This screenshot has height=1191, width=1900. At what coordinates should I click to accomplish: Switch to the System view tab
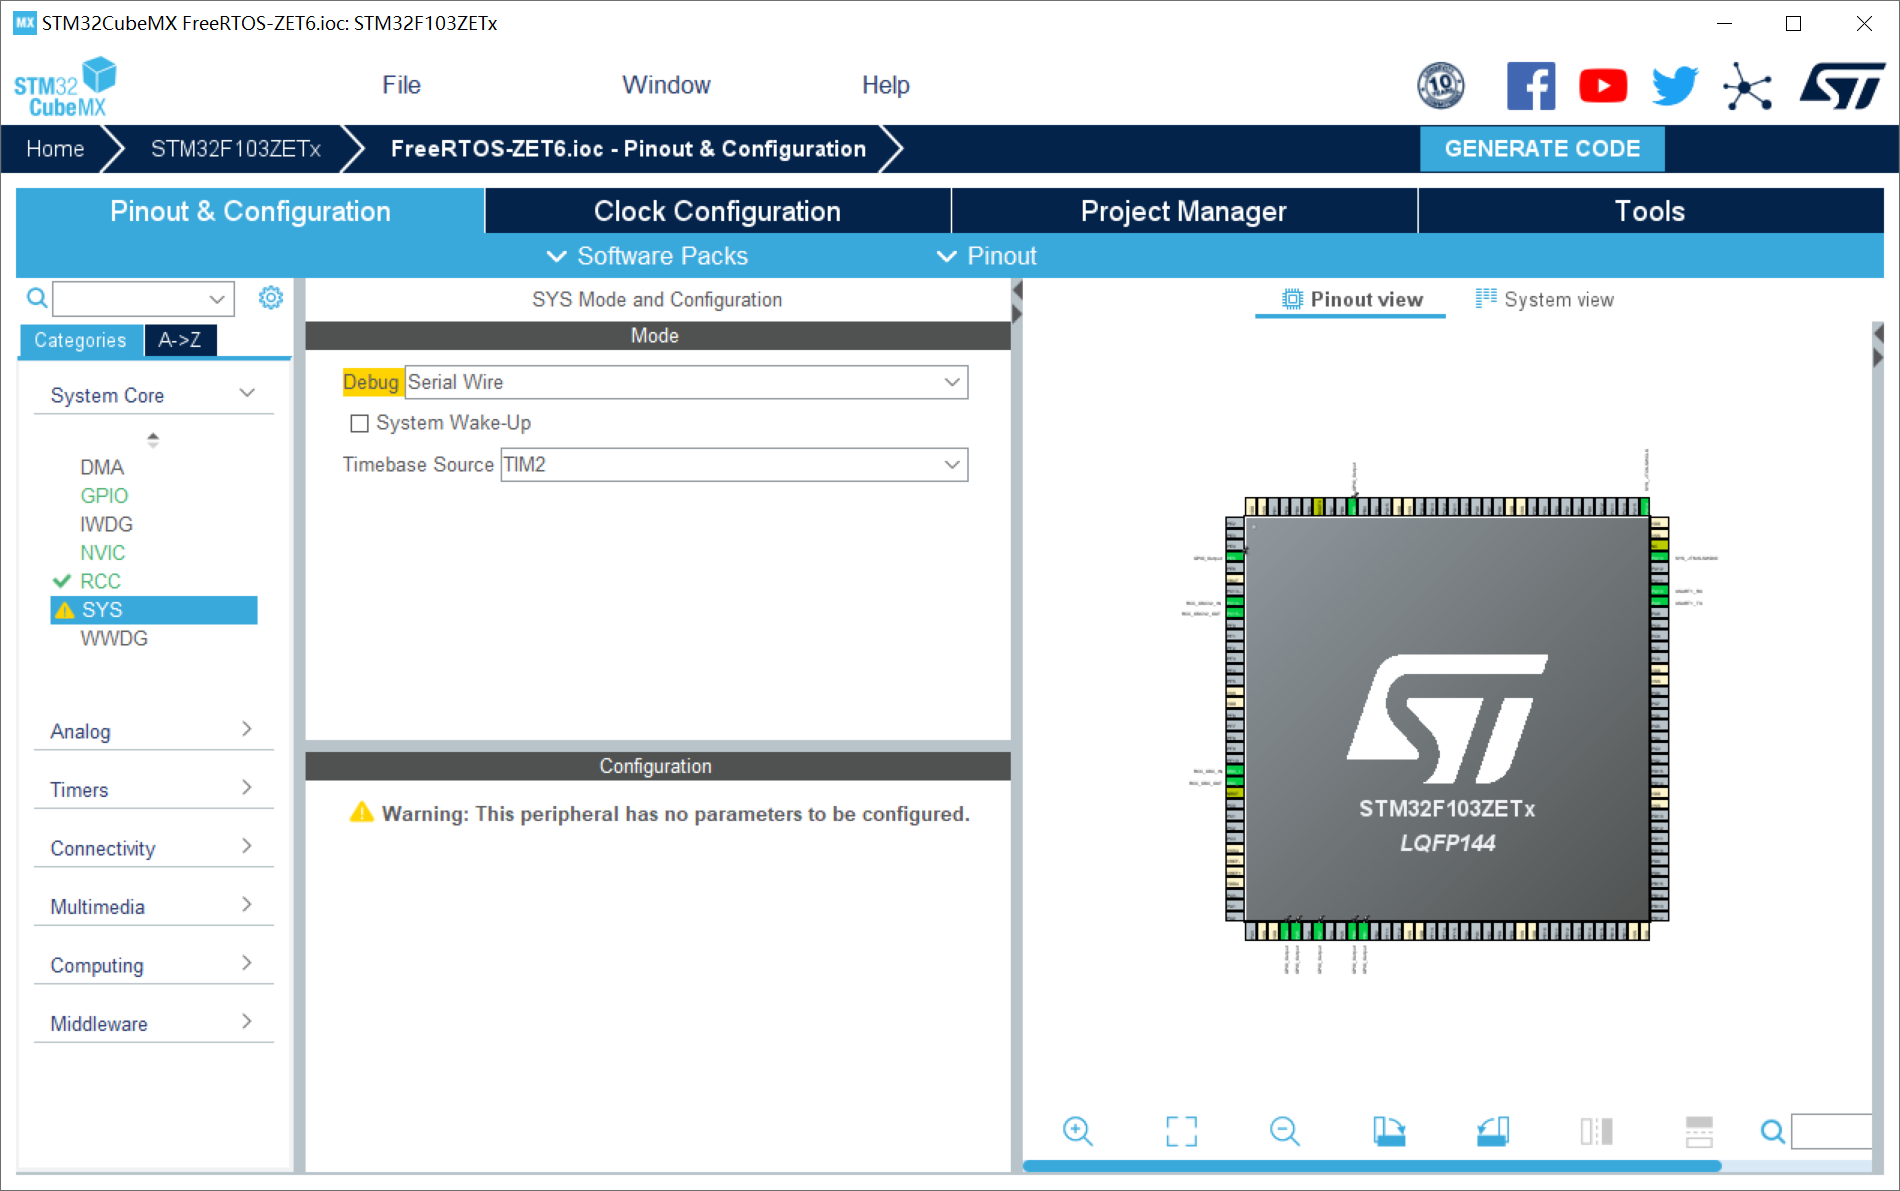click(1545, 299)
